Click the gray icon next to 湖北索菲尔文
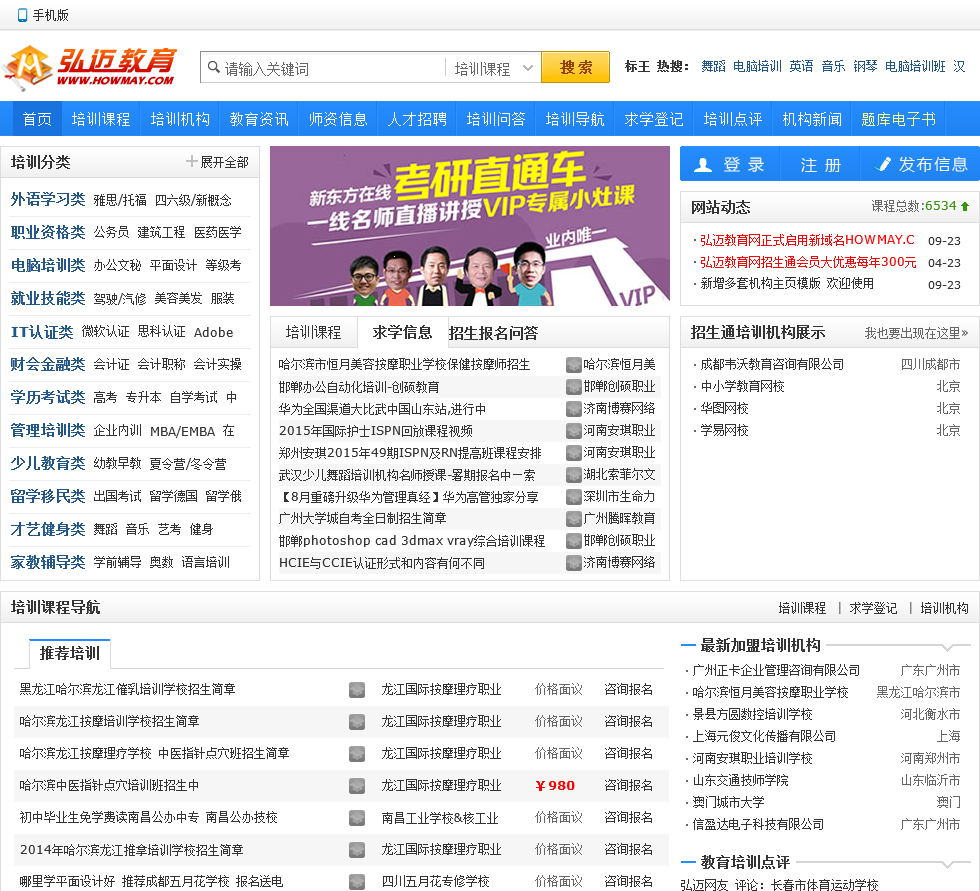980x891 pixels. coord(573,475)
